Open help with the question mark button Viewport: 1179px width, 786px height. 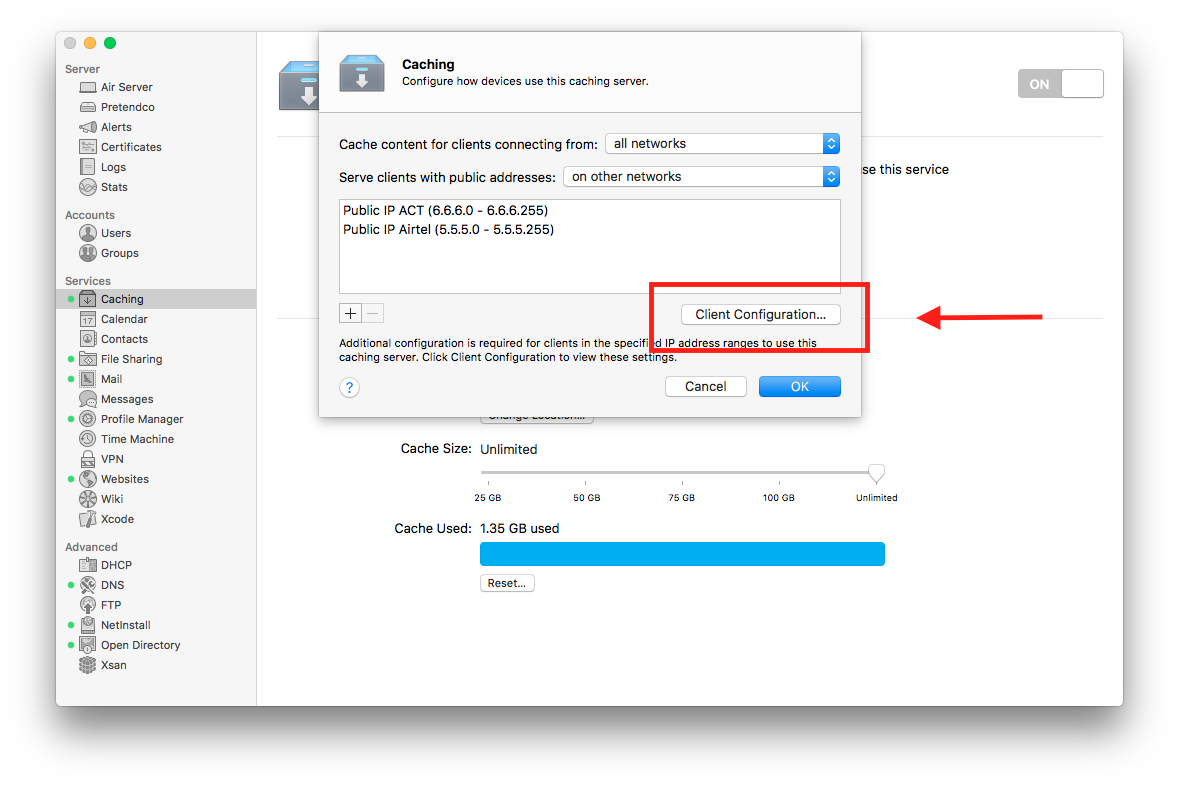[x=349, y=387]
